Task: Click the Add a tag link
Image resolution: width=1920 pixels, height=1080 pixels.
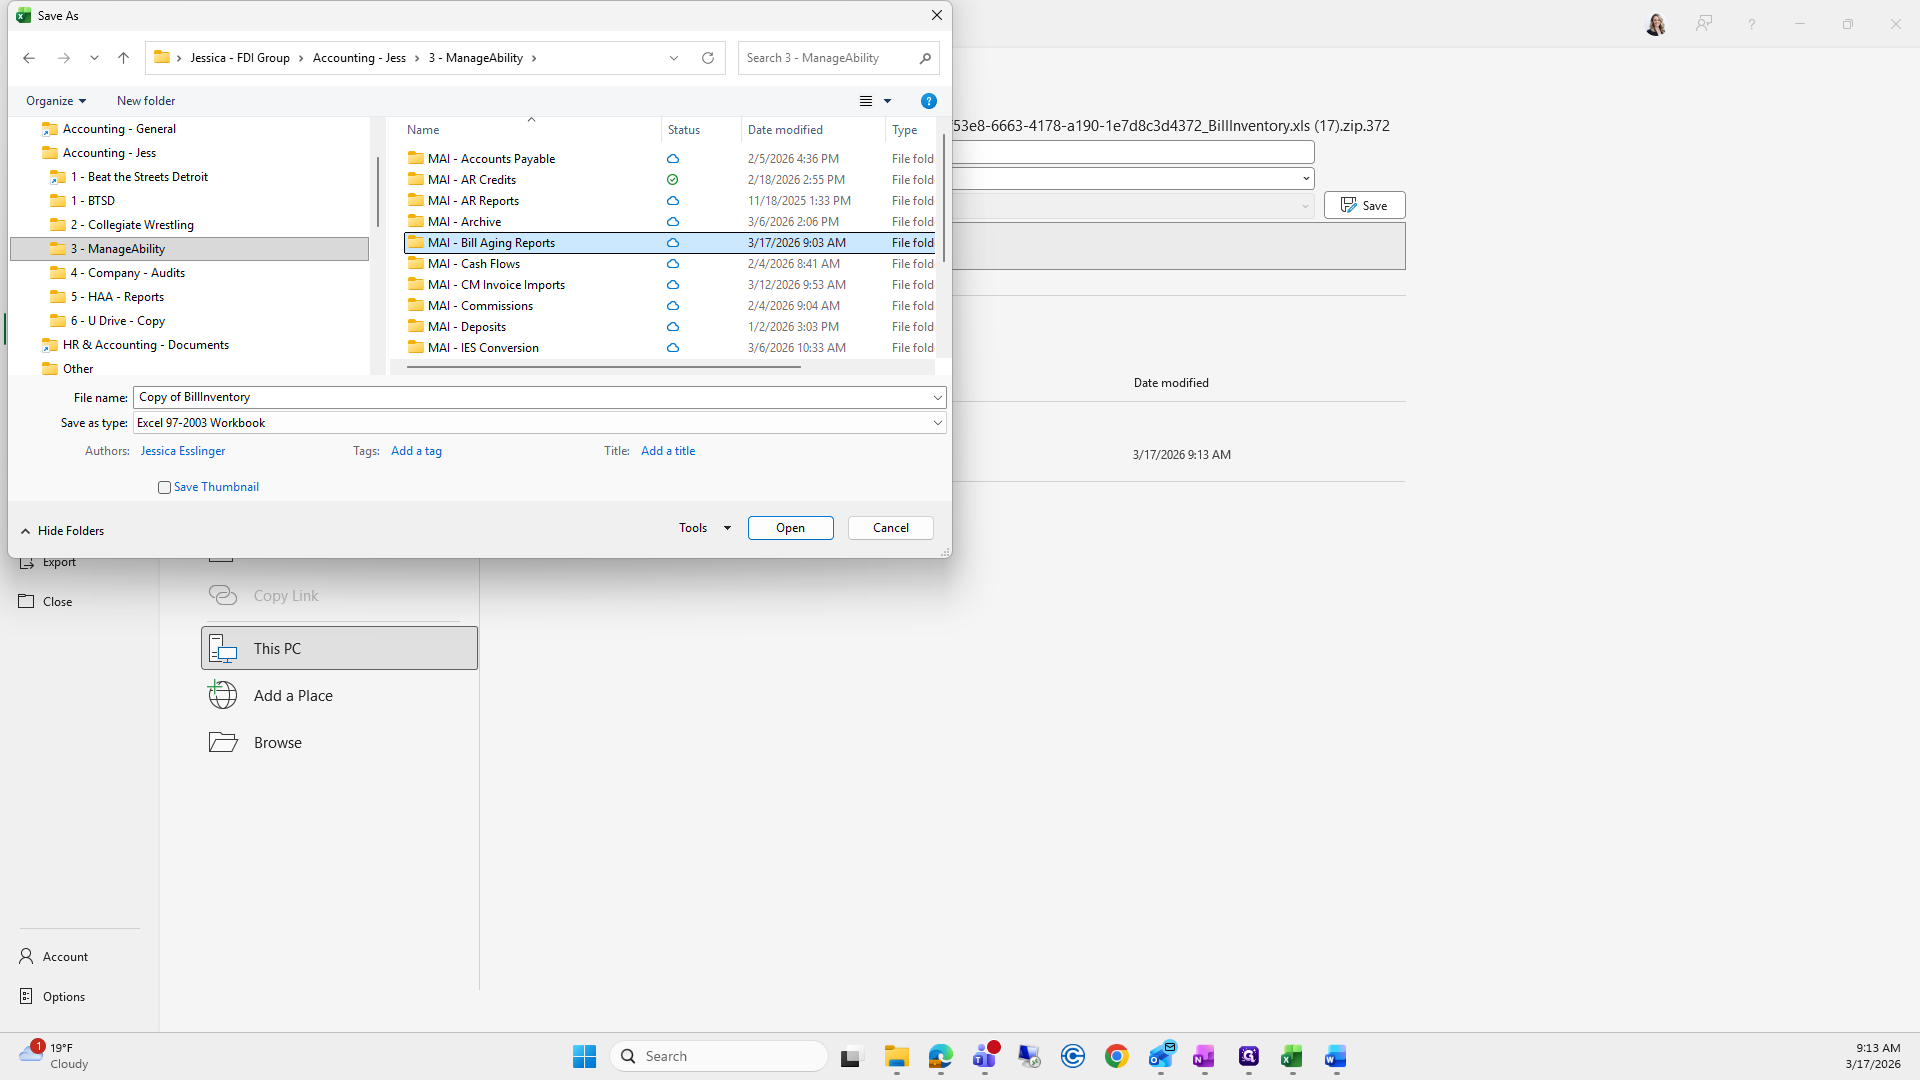Action: [x=416, y=451]
